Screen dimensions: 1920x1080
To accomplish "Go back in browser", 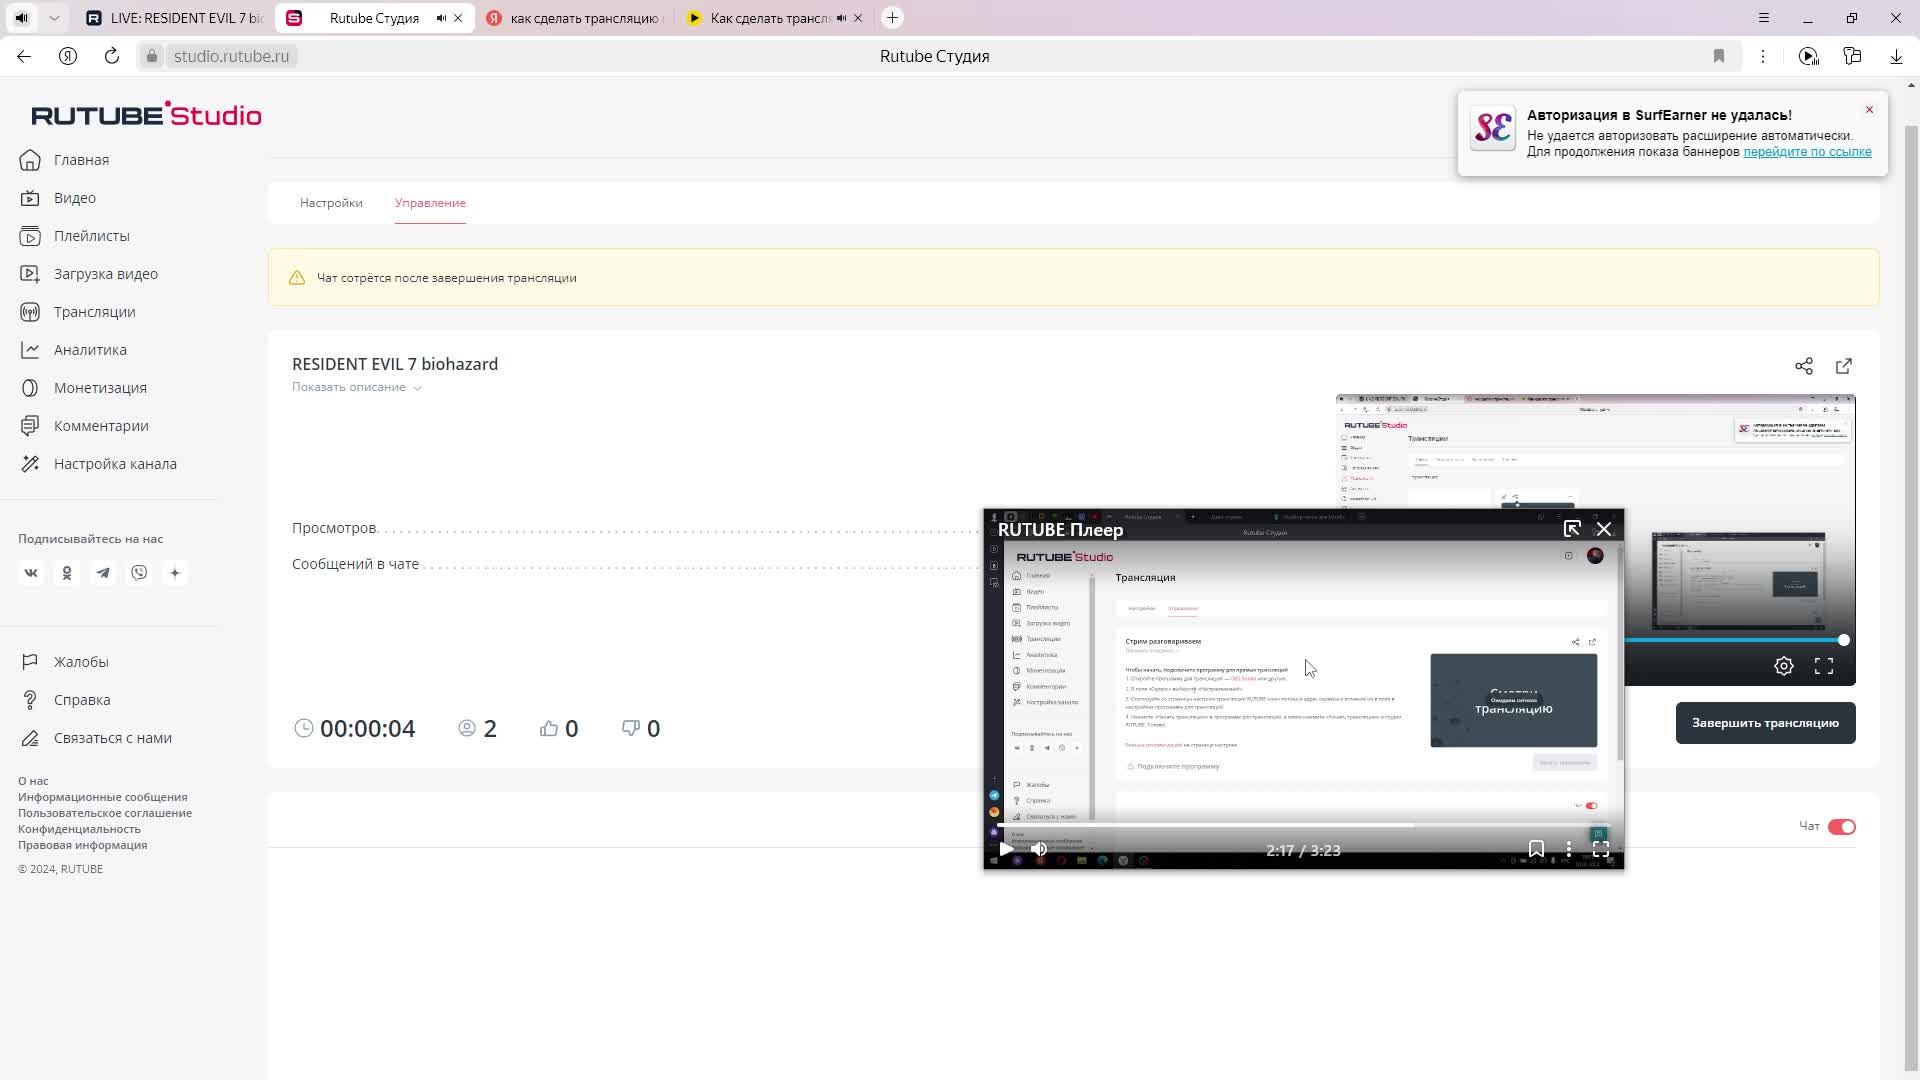I will click(24, 56).
